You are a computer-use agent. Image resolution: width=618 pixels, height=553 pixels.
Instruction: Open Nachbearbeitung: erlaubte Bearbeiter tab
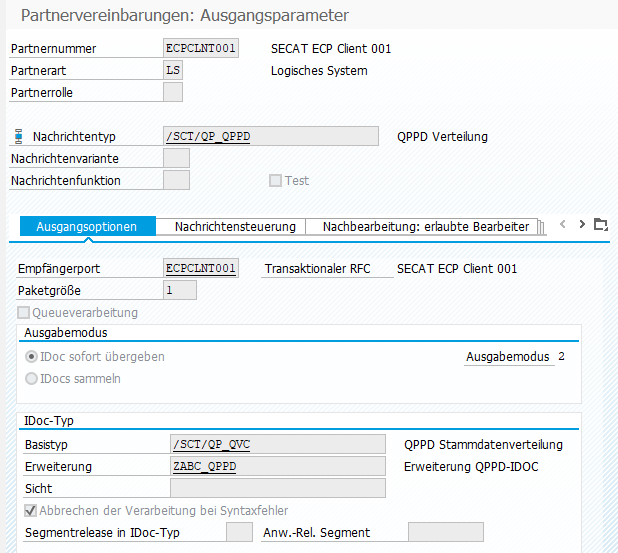[x=425, y=227]
